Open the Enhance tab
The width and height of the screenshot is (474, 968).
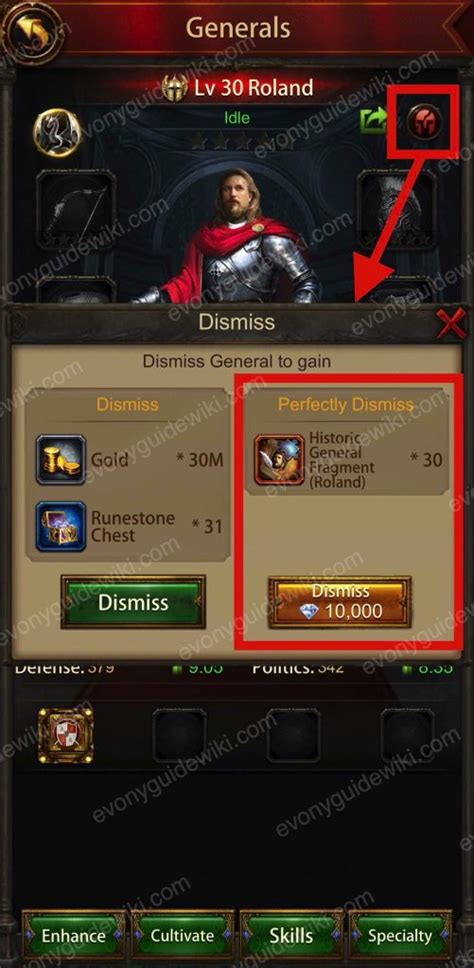tap(73, 935)
